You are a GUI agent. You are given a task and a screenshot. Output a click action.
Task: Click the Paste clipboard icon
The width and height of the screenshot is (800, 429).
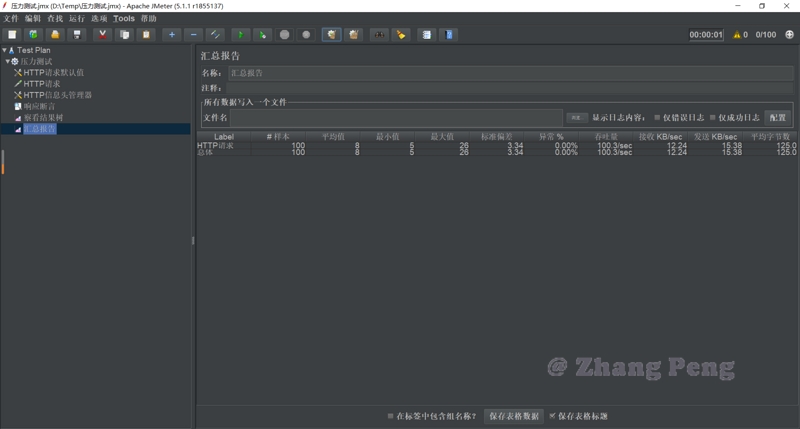[x=146, y=35]
